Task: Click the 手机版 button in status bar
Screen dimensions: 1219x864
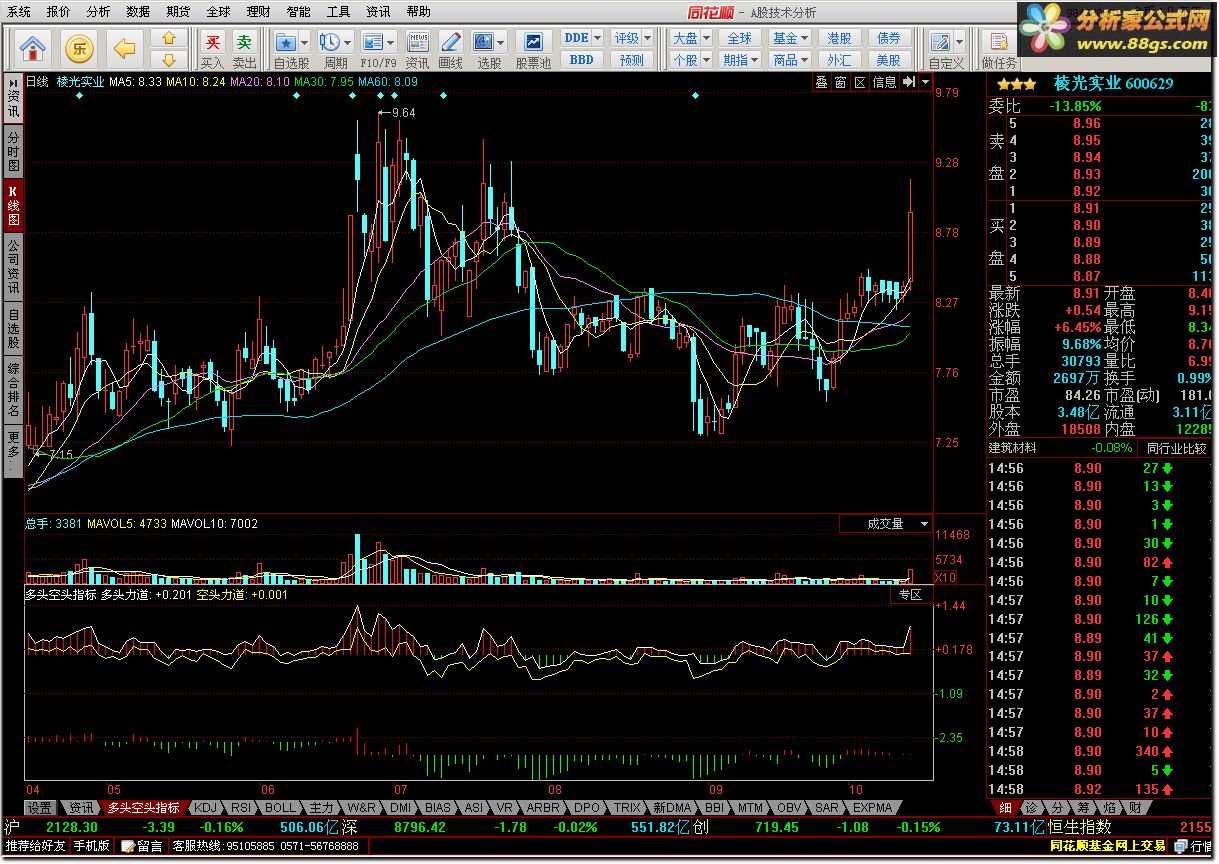Action: coord(91,846)
